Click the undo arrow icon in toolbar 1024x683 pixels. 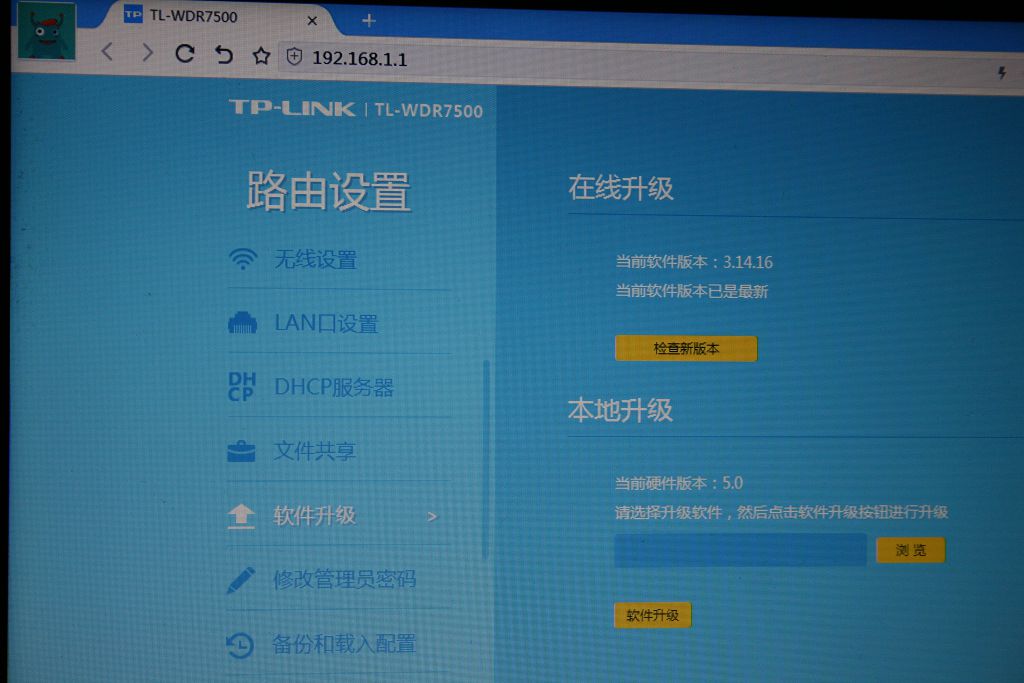coord(223,55)
